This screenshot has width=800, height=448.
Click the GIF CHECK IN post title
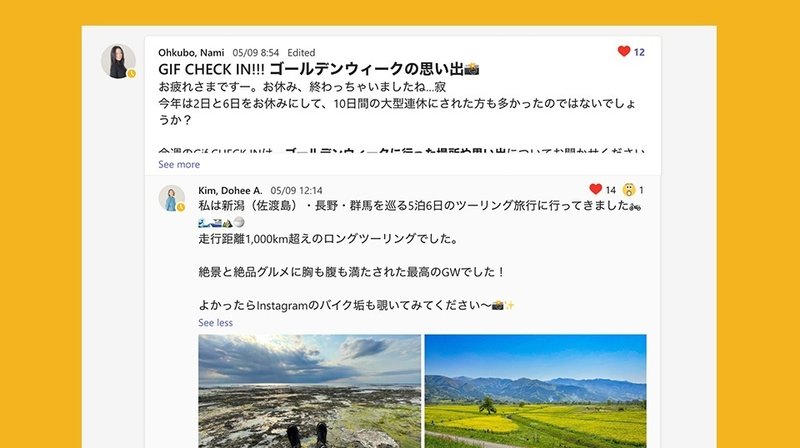pos(318,69)
